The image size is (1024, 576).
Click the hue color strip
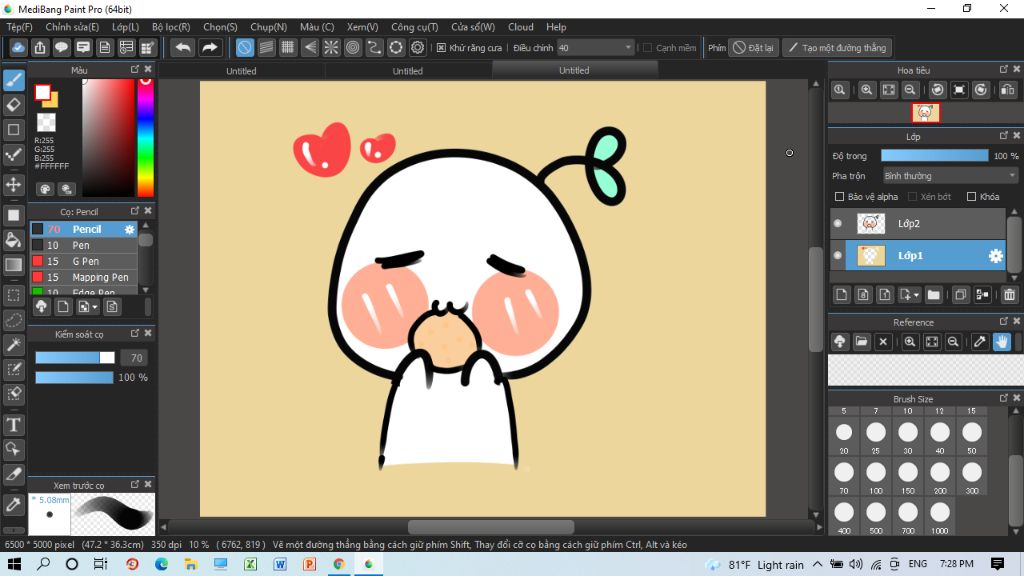(x=146, y=137)
